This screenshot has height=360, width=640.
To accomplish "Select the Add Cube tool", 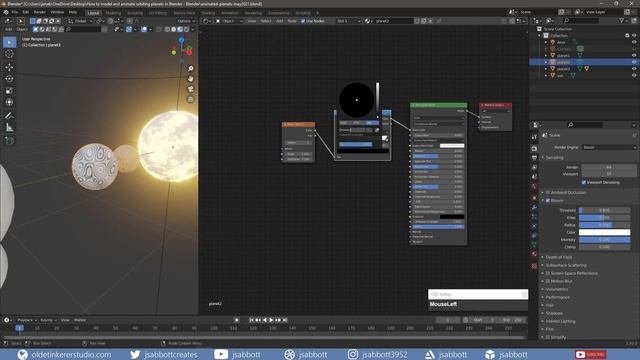I will (x=9, y=141).
